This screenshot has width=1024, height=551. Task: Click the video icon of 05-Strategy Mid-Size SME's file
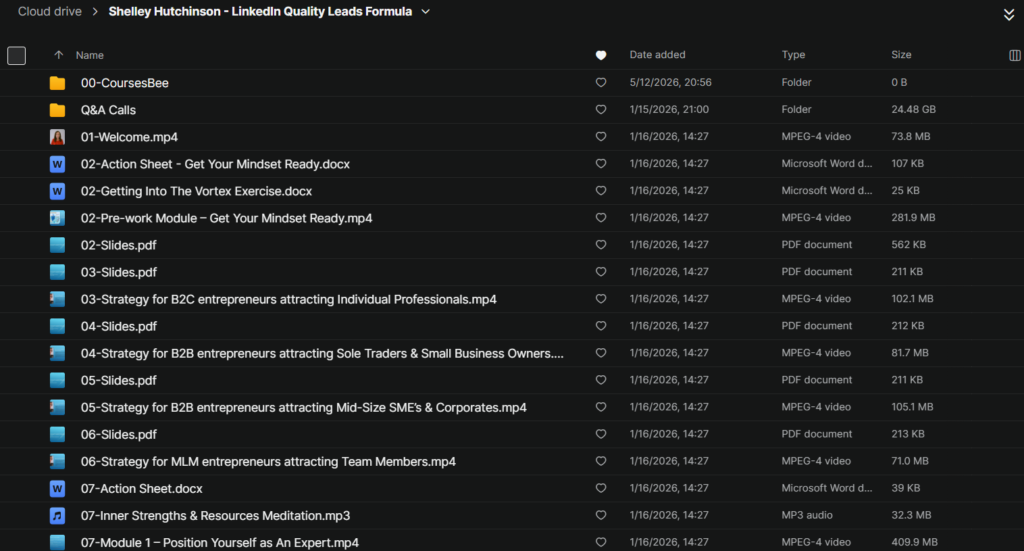click(x=57, y=407)
